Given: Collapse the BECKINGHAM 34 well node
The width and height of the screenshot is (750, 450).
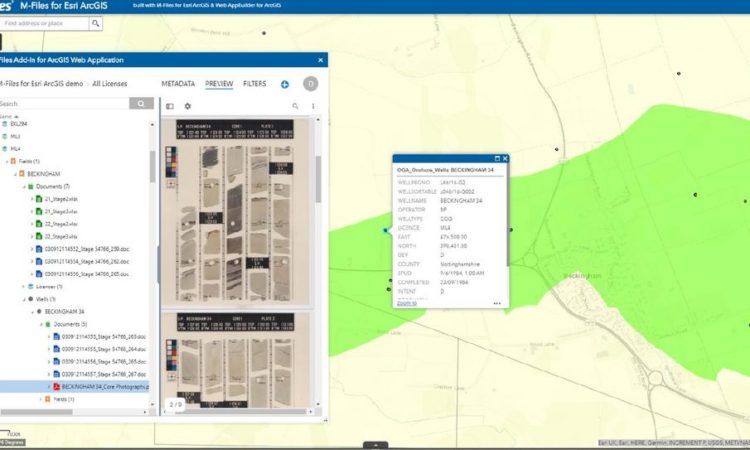Looking at the screenshot, I should (x=33, y=312).
